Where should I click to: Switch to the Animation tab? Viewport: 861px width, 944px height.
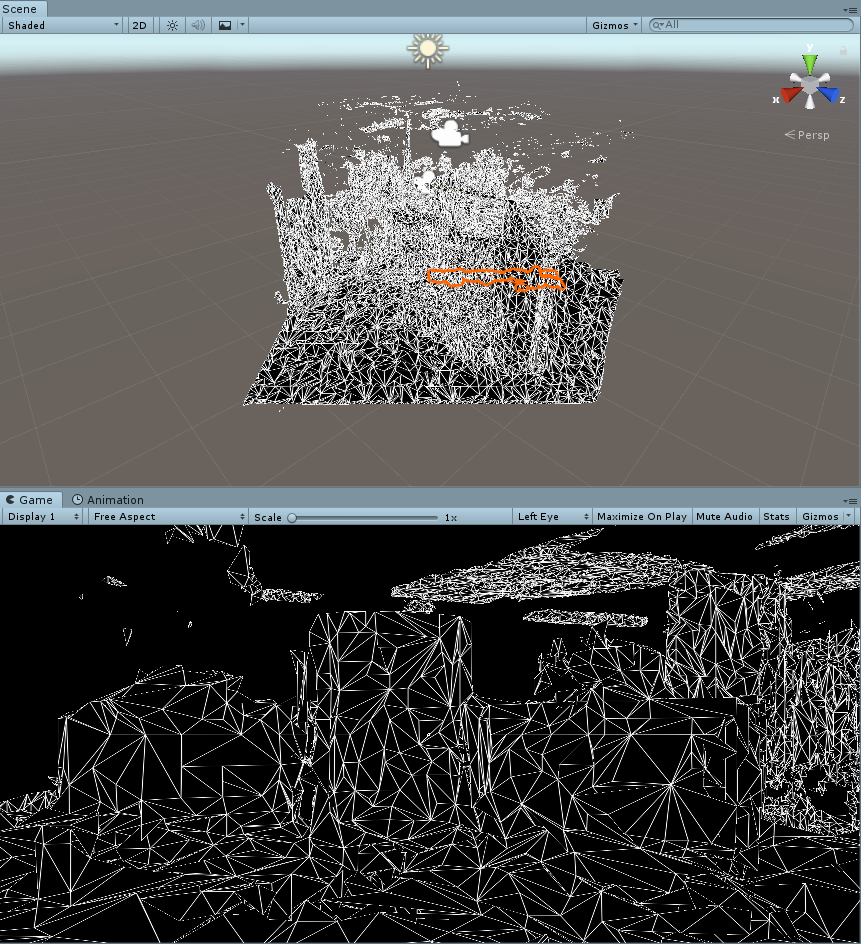(x=108, y=500)
